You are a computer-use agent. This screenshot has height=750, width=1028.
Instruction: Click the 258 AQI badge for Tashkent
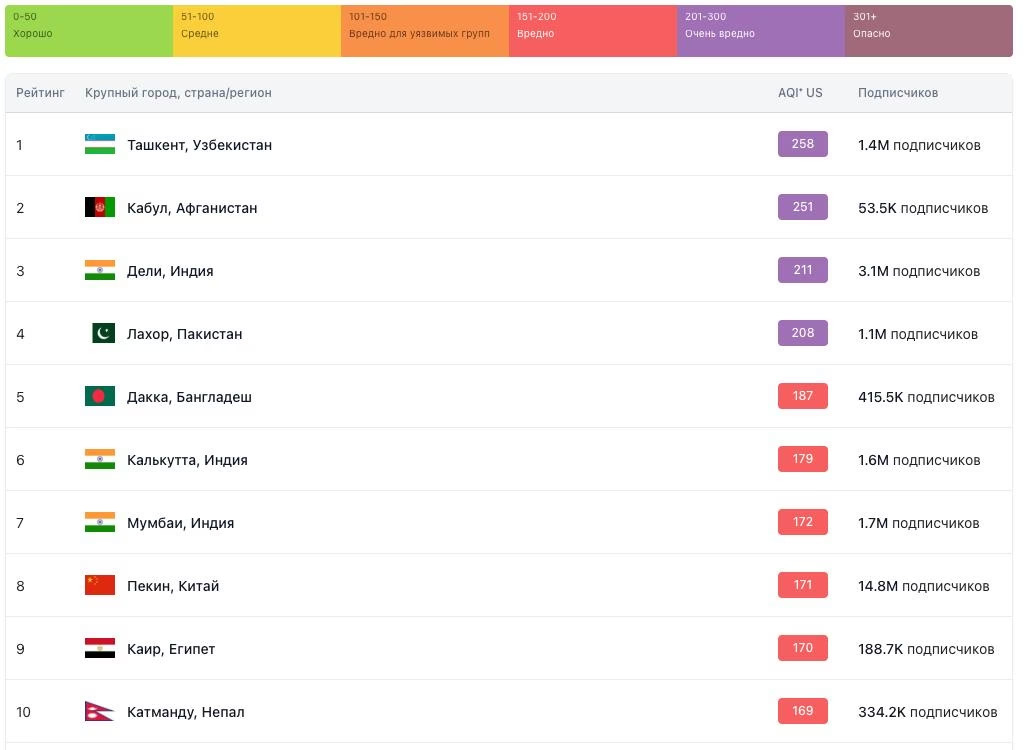click(802, 144)
